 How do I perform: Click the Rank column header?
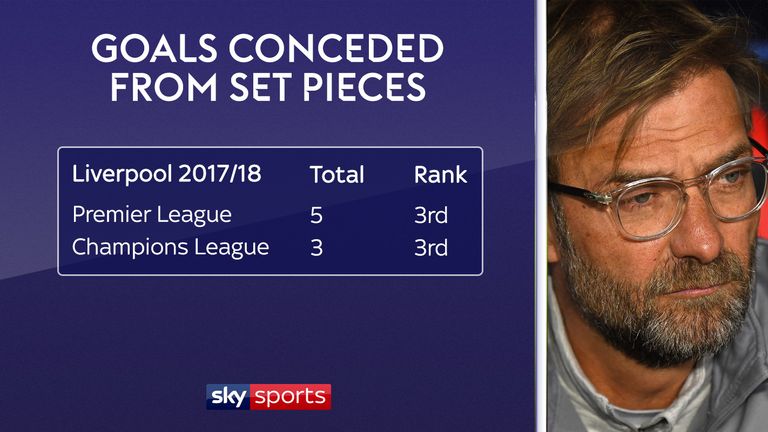[x=440, y=175]
